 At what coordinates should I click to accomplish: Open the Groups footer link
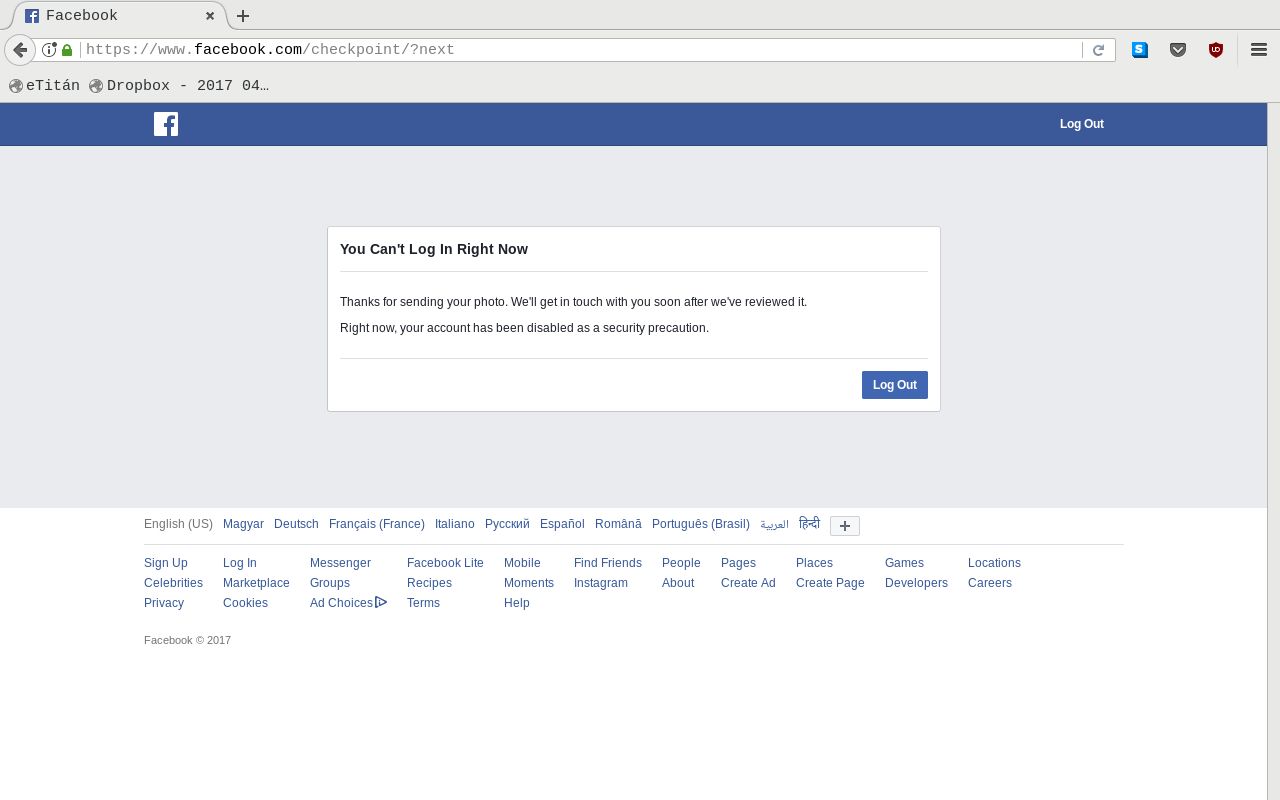pyautogui.click(x=330, y=583)
